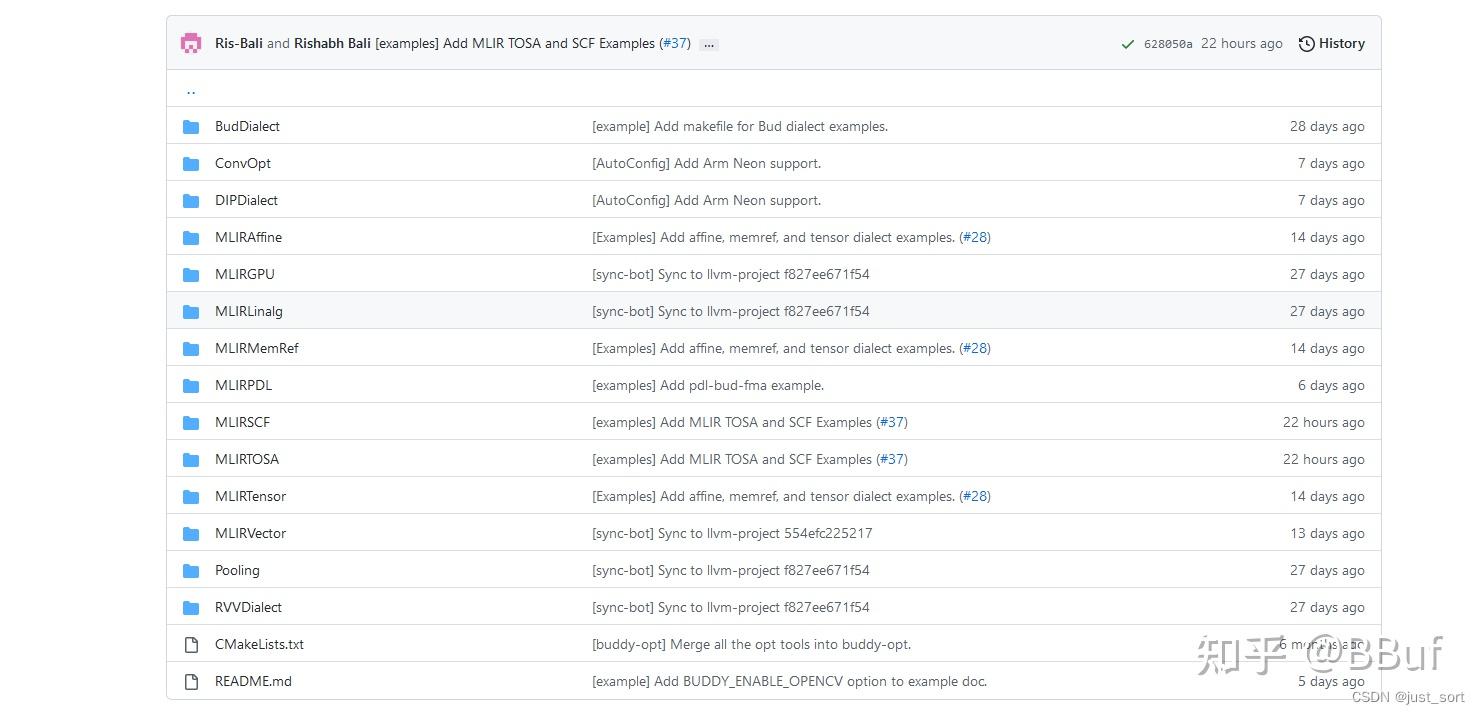
Task: Open the MLIRTOSA directory
Action: pos(247,460)
